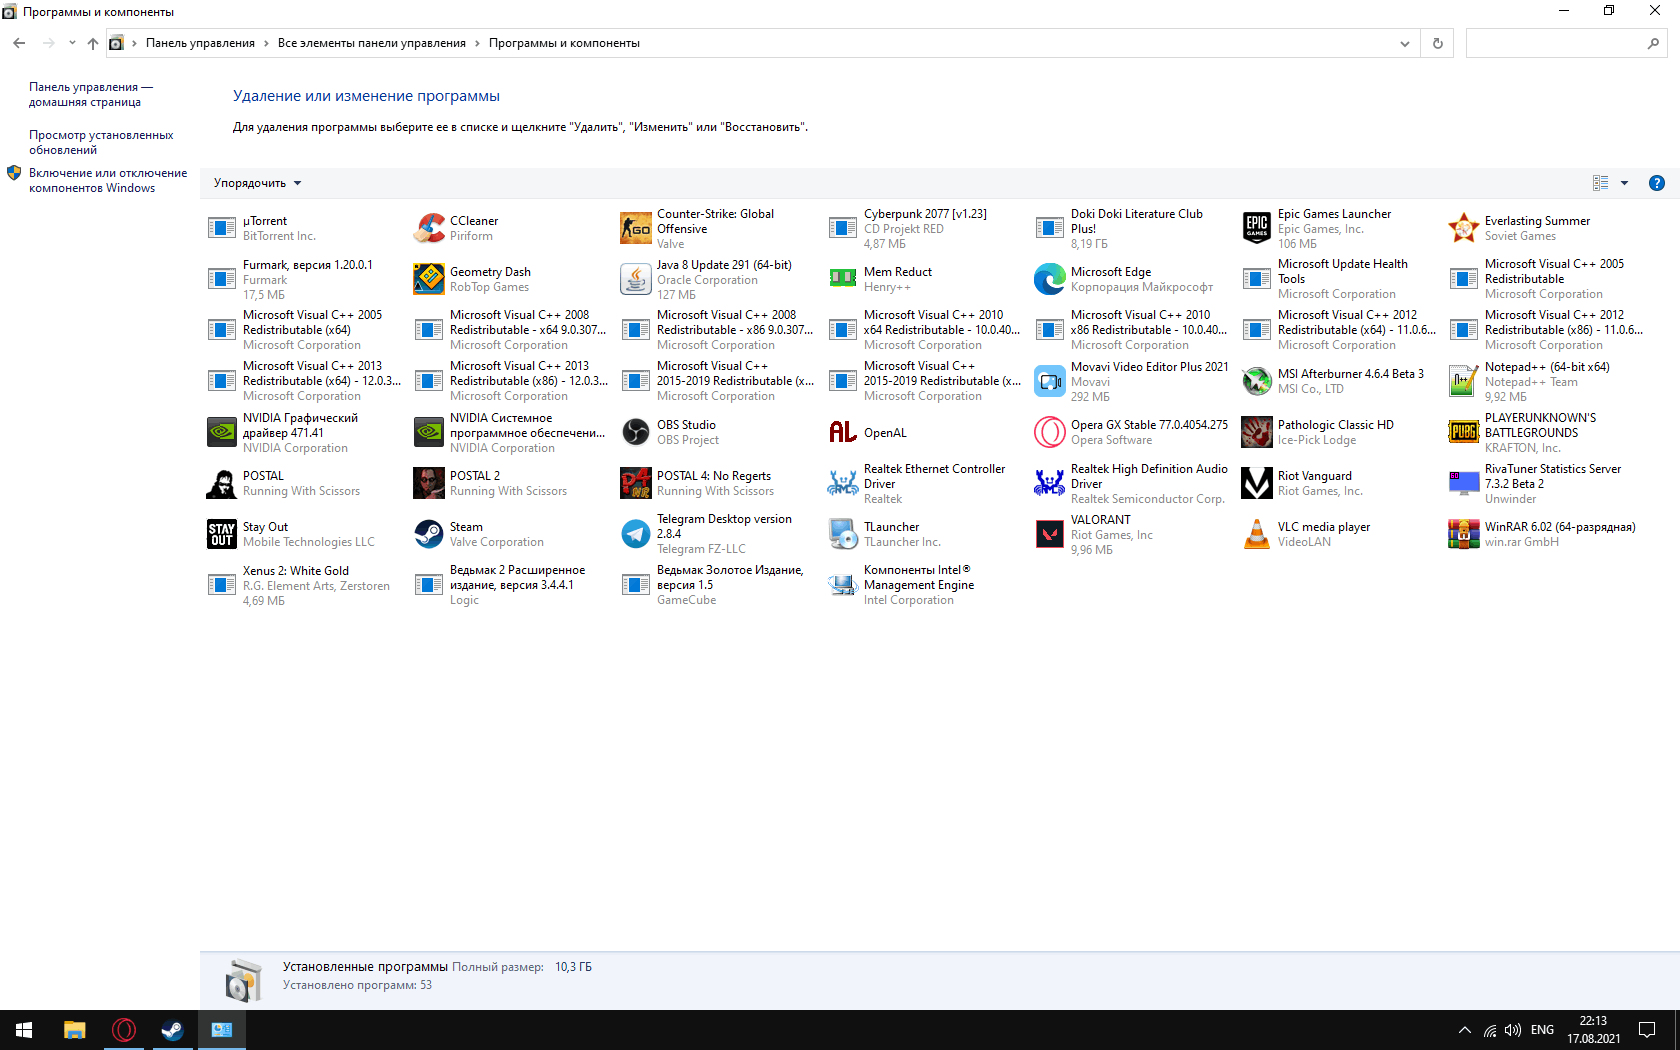The image size is (1680, 1050).
Task: Go to Панель управления breadcrumb
Action: click(200, 43)
